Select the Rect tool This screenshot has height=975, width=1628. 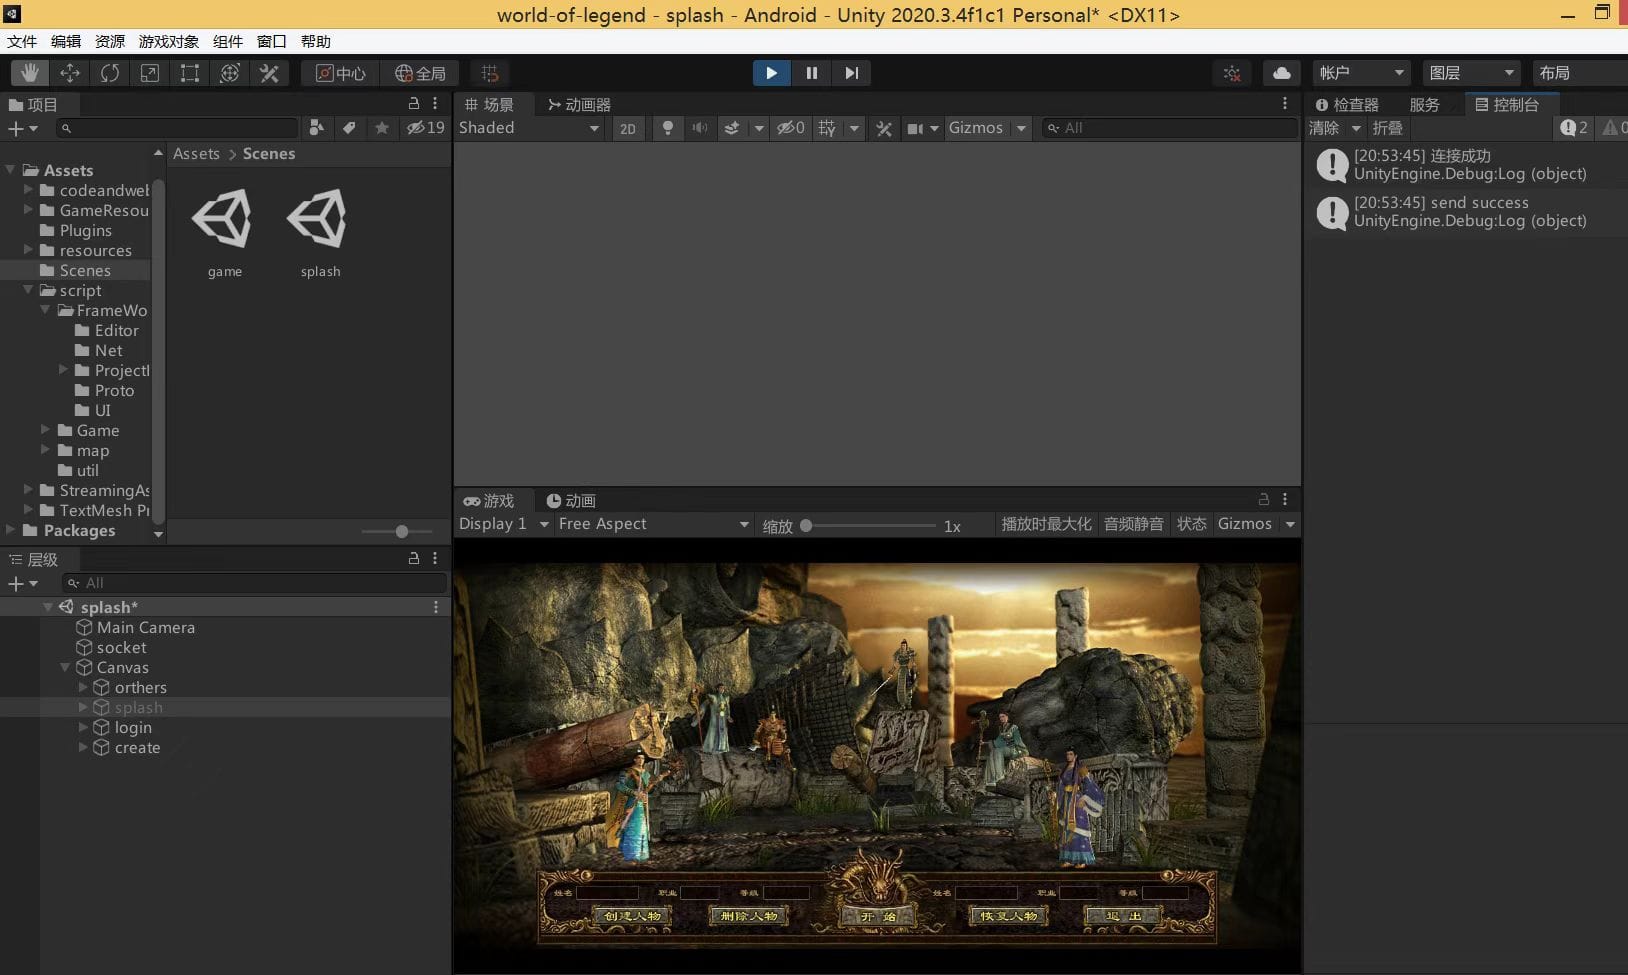click(190, 73)
